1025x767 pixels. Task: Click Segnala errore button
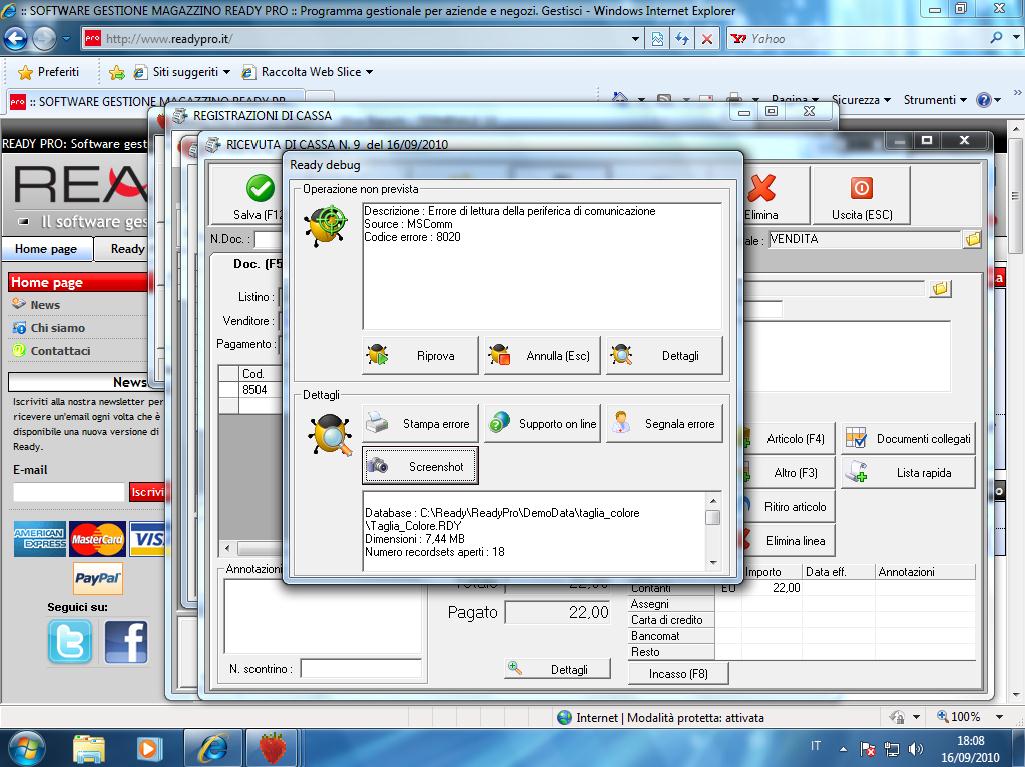point(664,424)
